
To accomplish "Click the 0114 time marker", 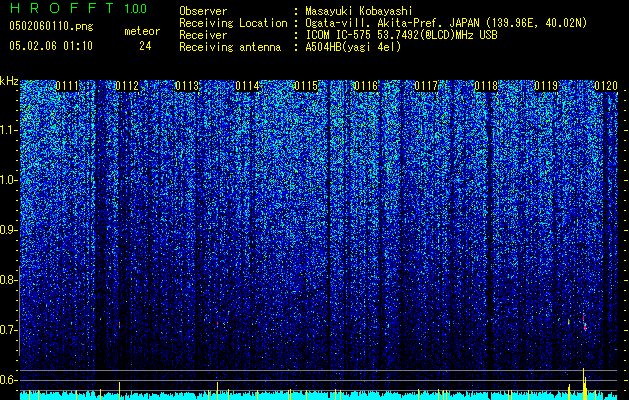I will coord(247,86).
